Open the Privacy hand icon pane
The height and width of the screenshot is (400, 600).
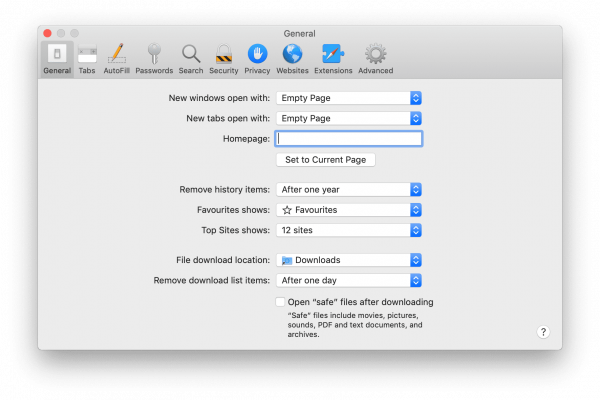(x=257, y=59)
